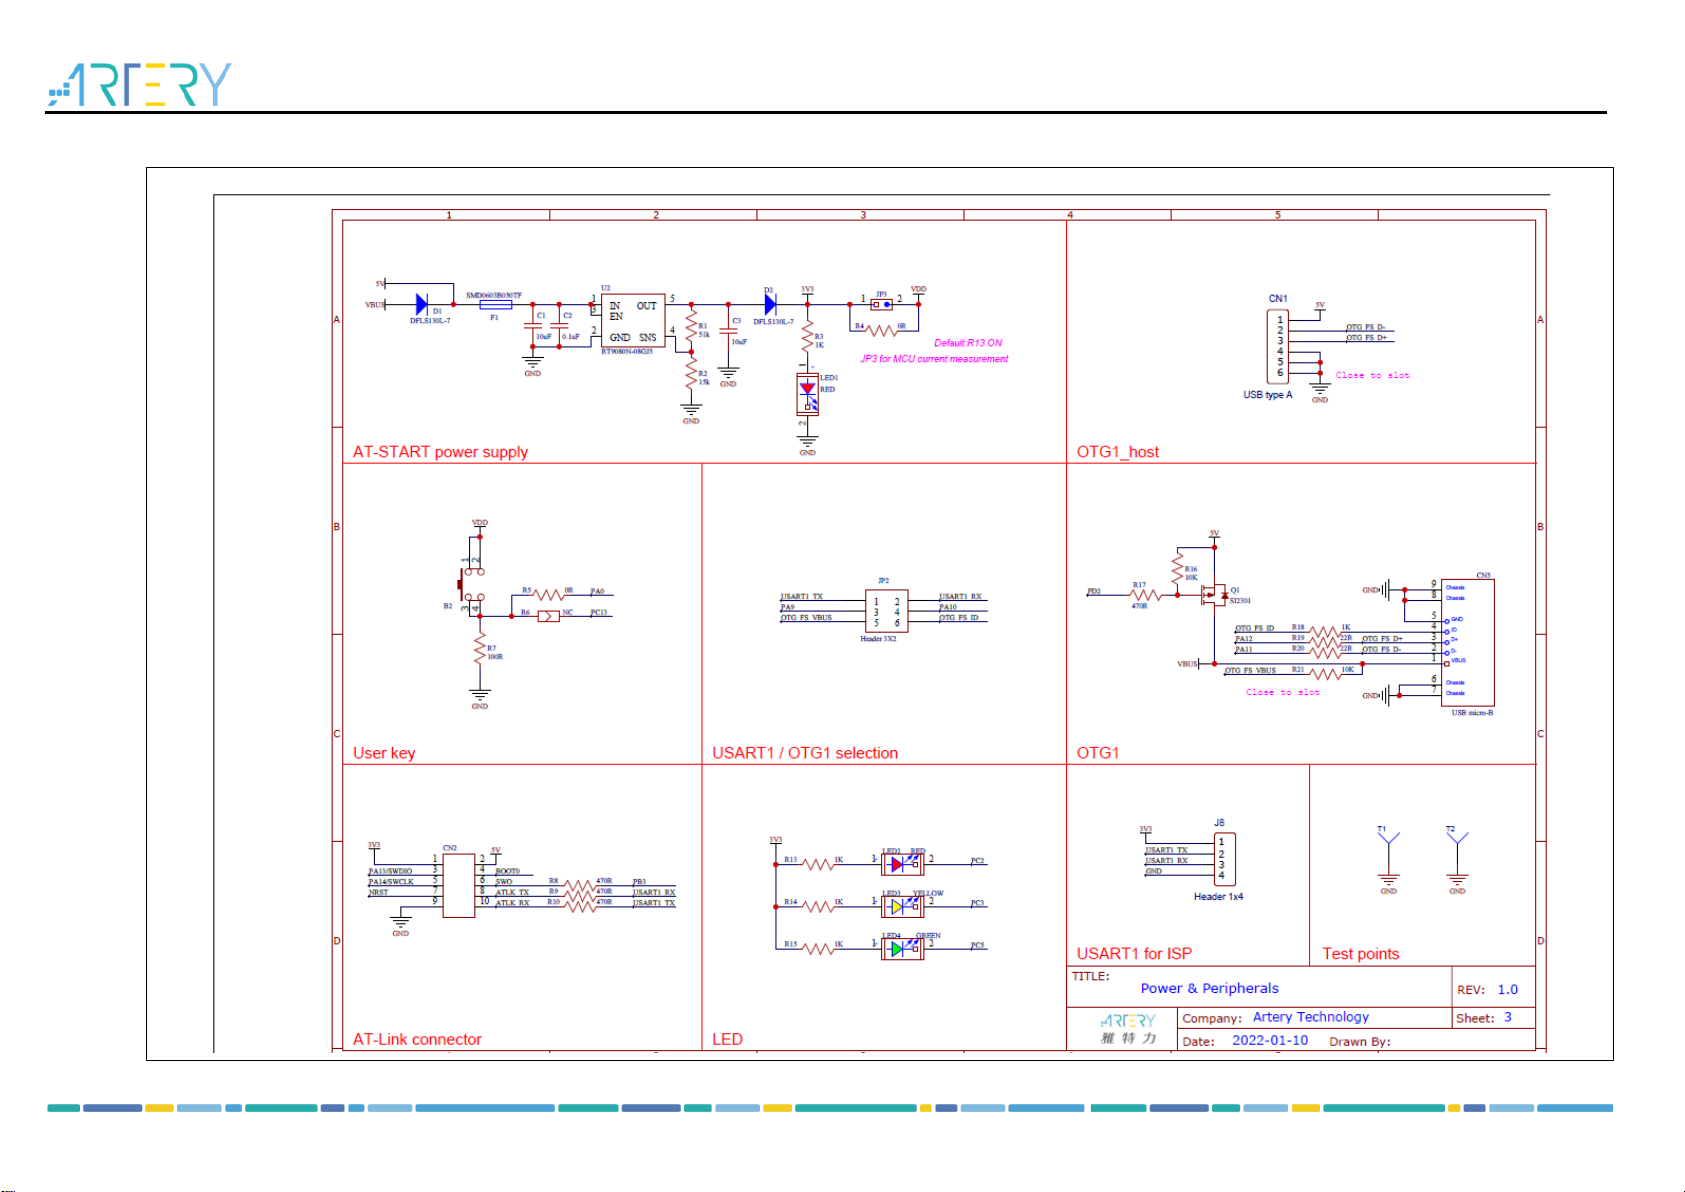The width and height of the screenshot is (1685, 1192).
Task: Select the CN2 AT-Link connector body
Action: pos(458,883)
